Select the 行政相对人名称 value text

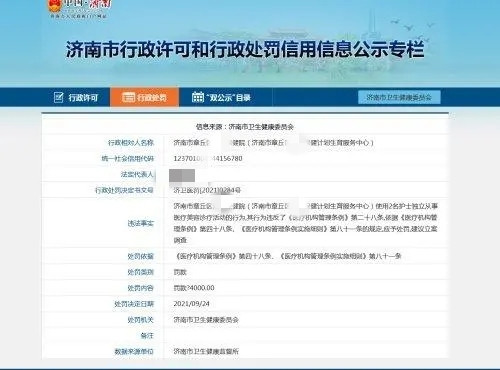point(273,143)
